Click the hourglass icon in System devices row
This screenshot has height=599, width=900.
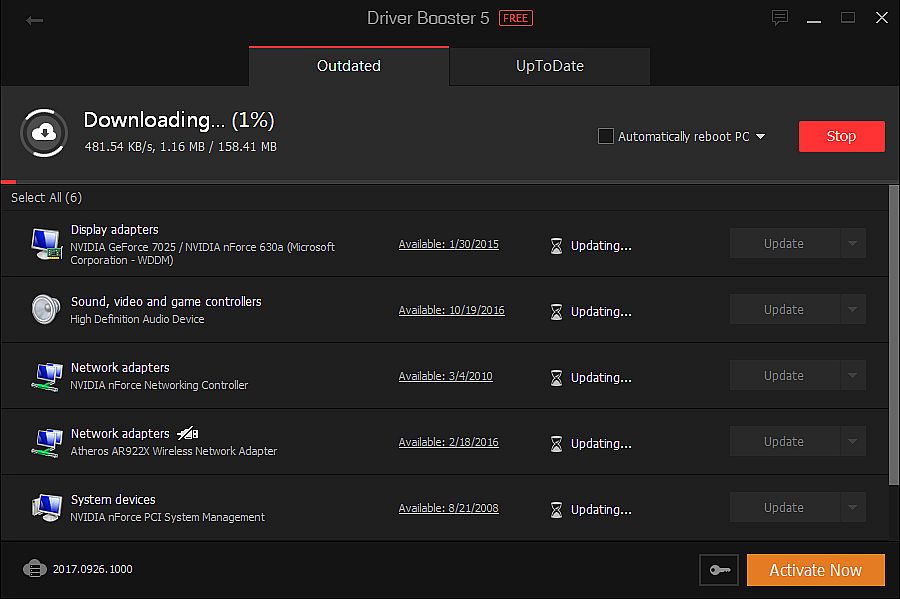coord(556,509)
